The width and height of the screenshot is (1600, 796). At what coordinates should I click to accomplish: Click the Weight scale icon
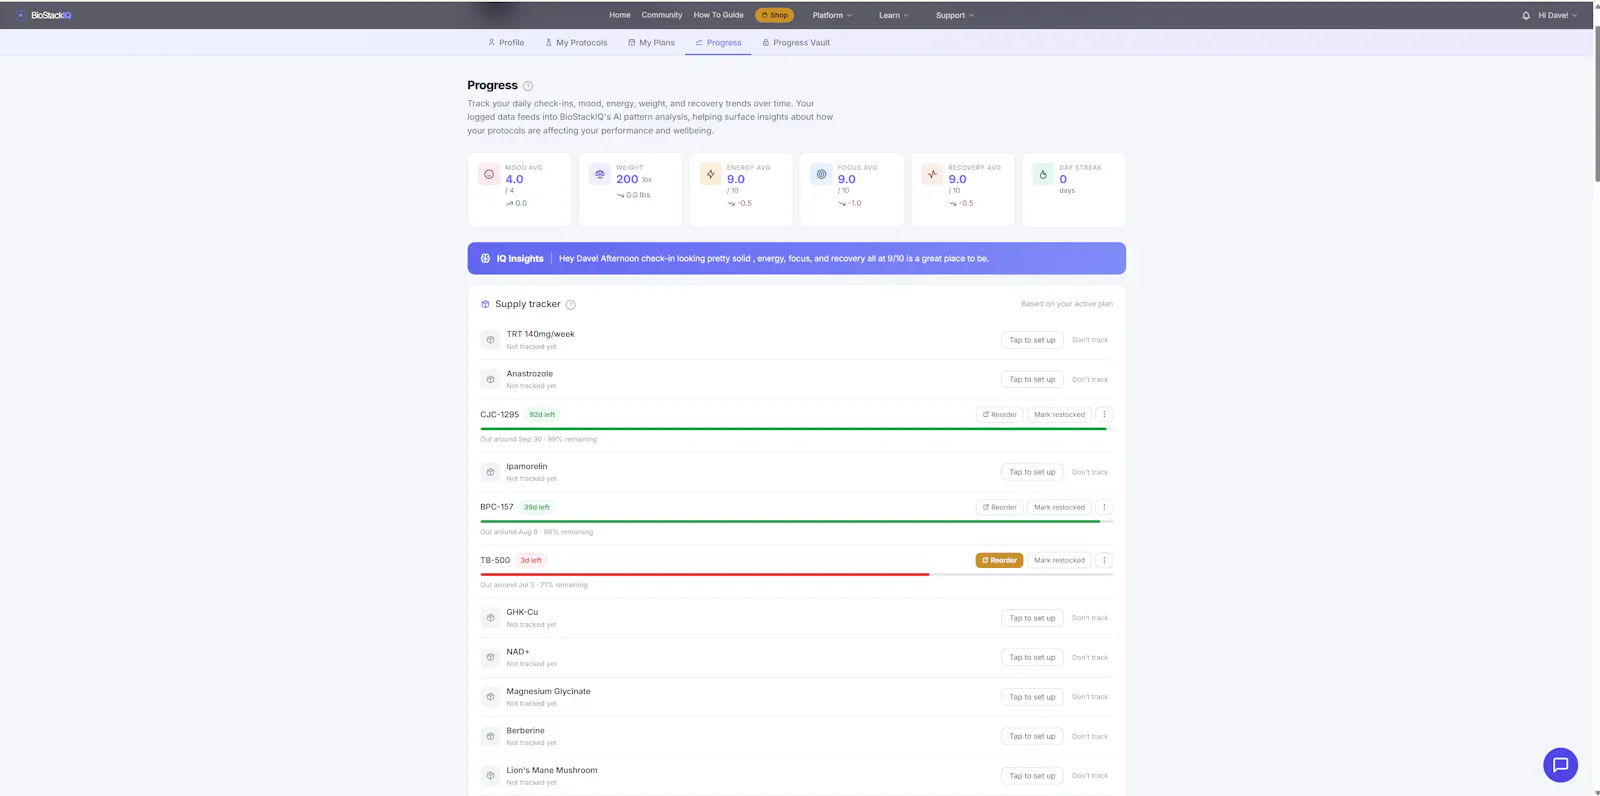click(x=600, y=174)
